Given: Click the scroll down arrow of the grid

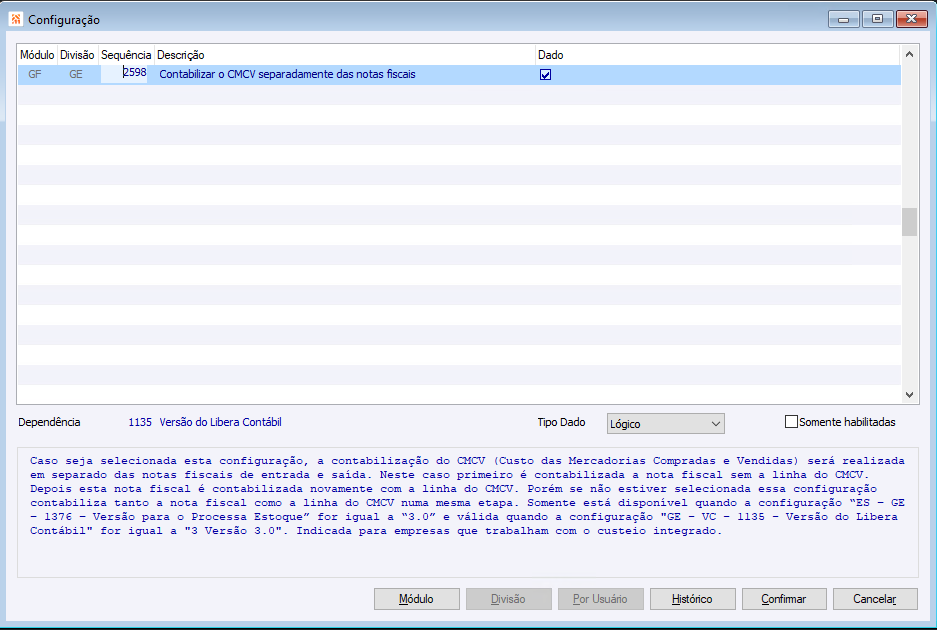Looking at the screenshot, I should tap(909, 394).
